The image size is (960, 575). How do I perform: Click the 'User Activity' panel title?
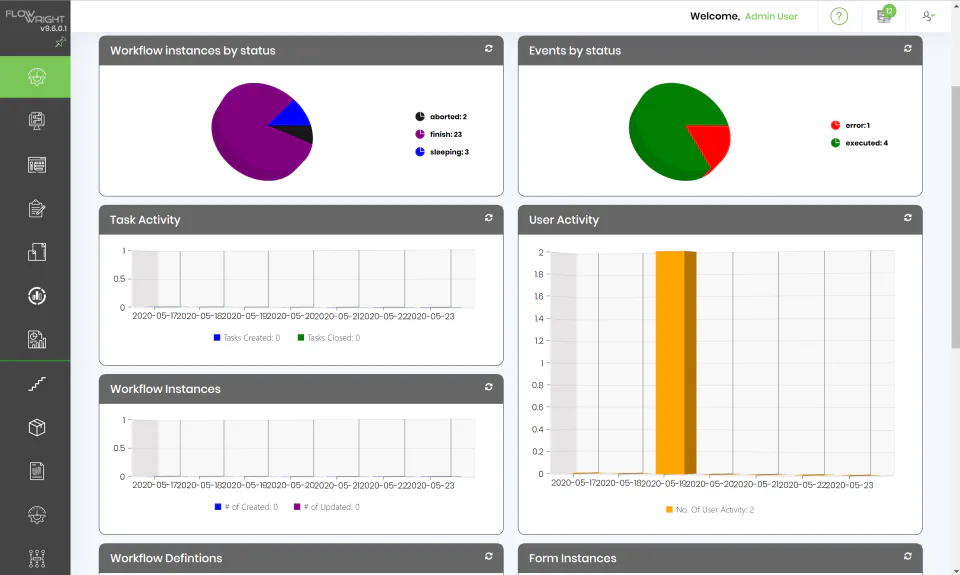coord(564,220)
